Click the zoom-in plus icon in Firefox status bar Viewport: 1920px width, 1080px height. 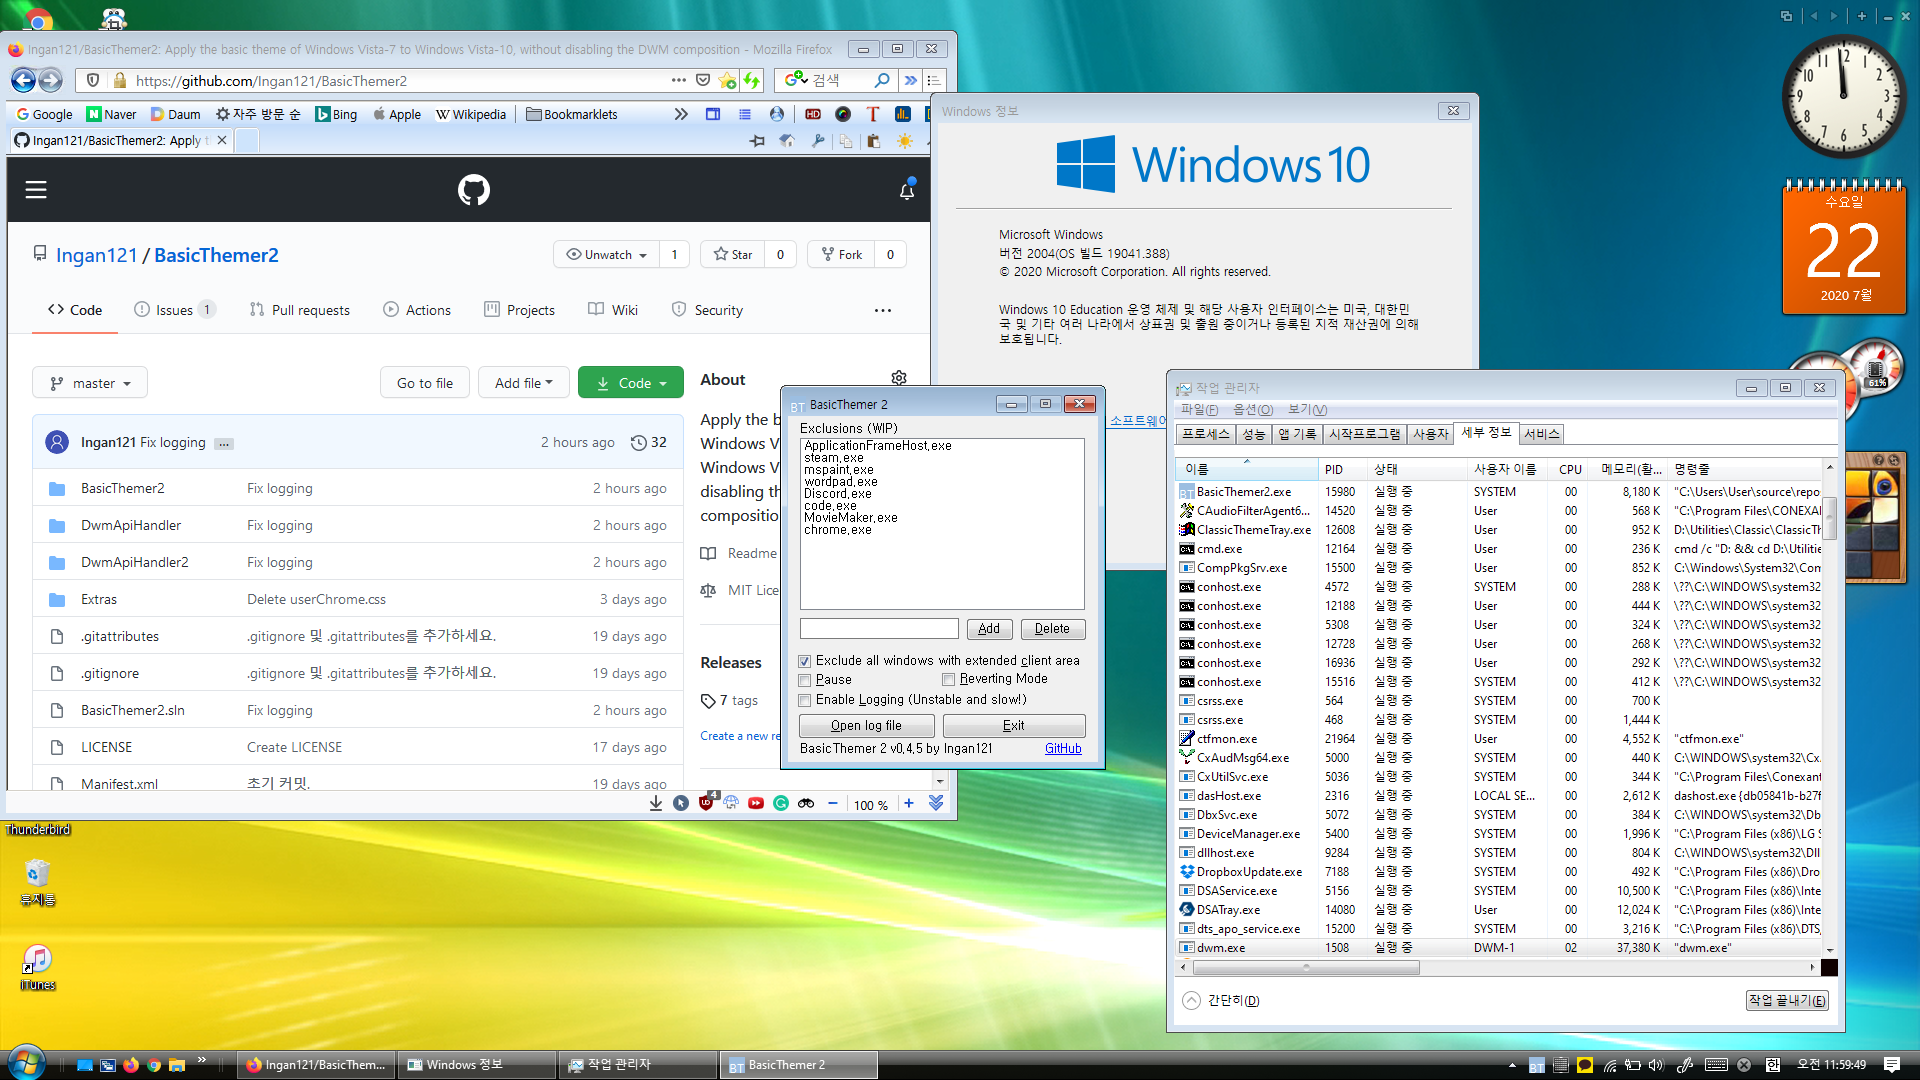[x=908, y=803]
